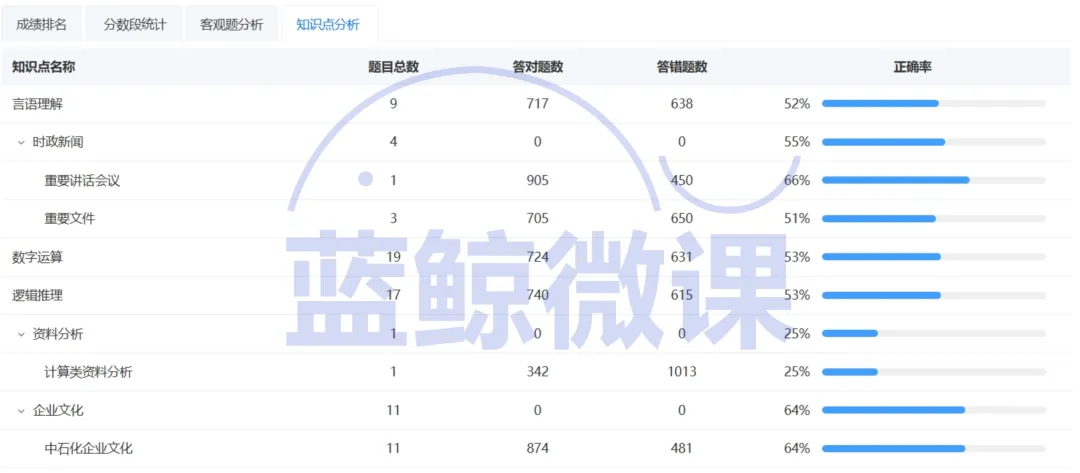Click the 计算类资料分析 25% progress bar
The image size is (1080, 473).
click(934, 372)
